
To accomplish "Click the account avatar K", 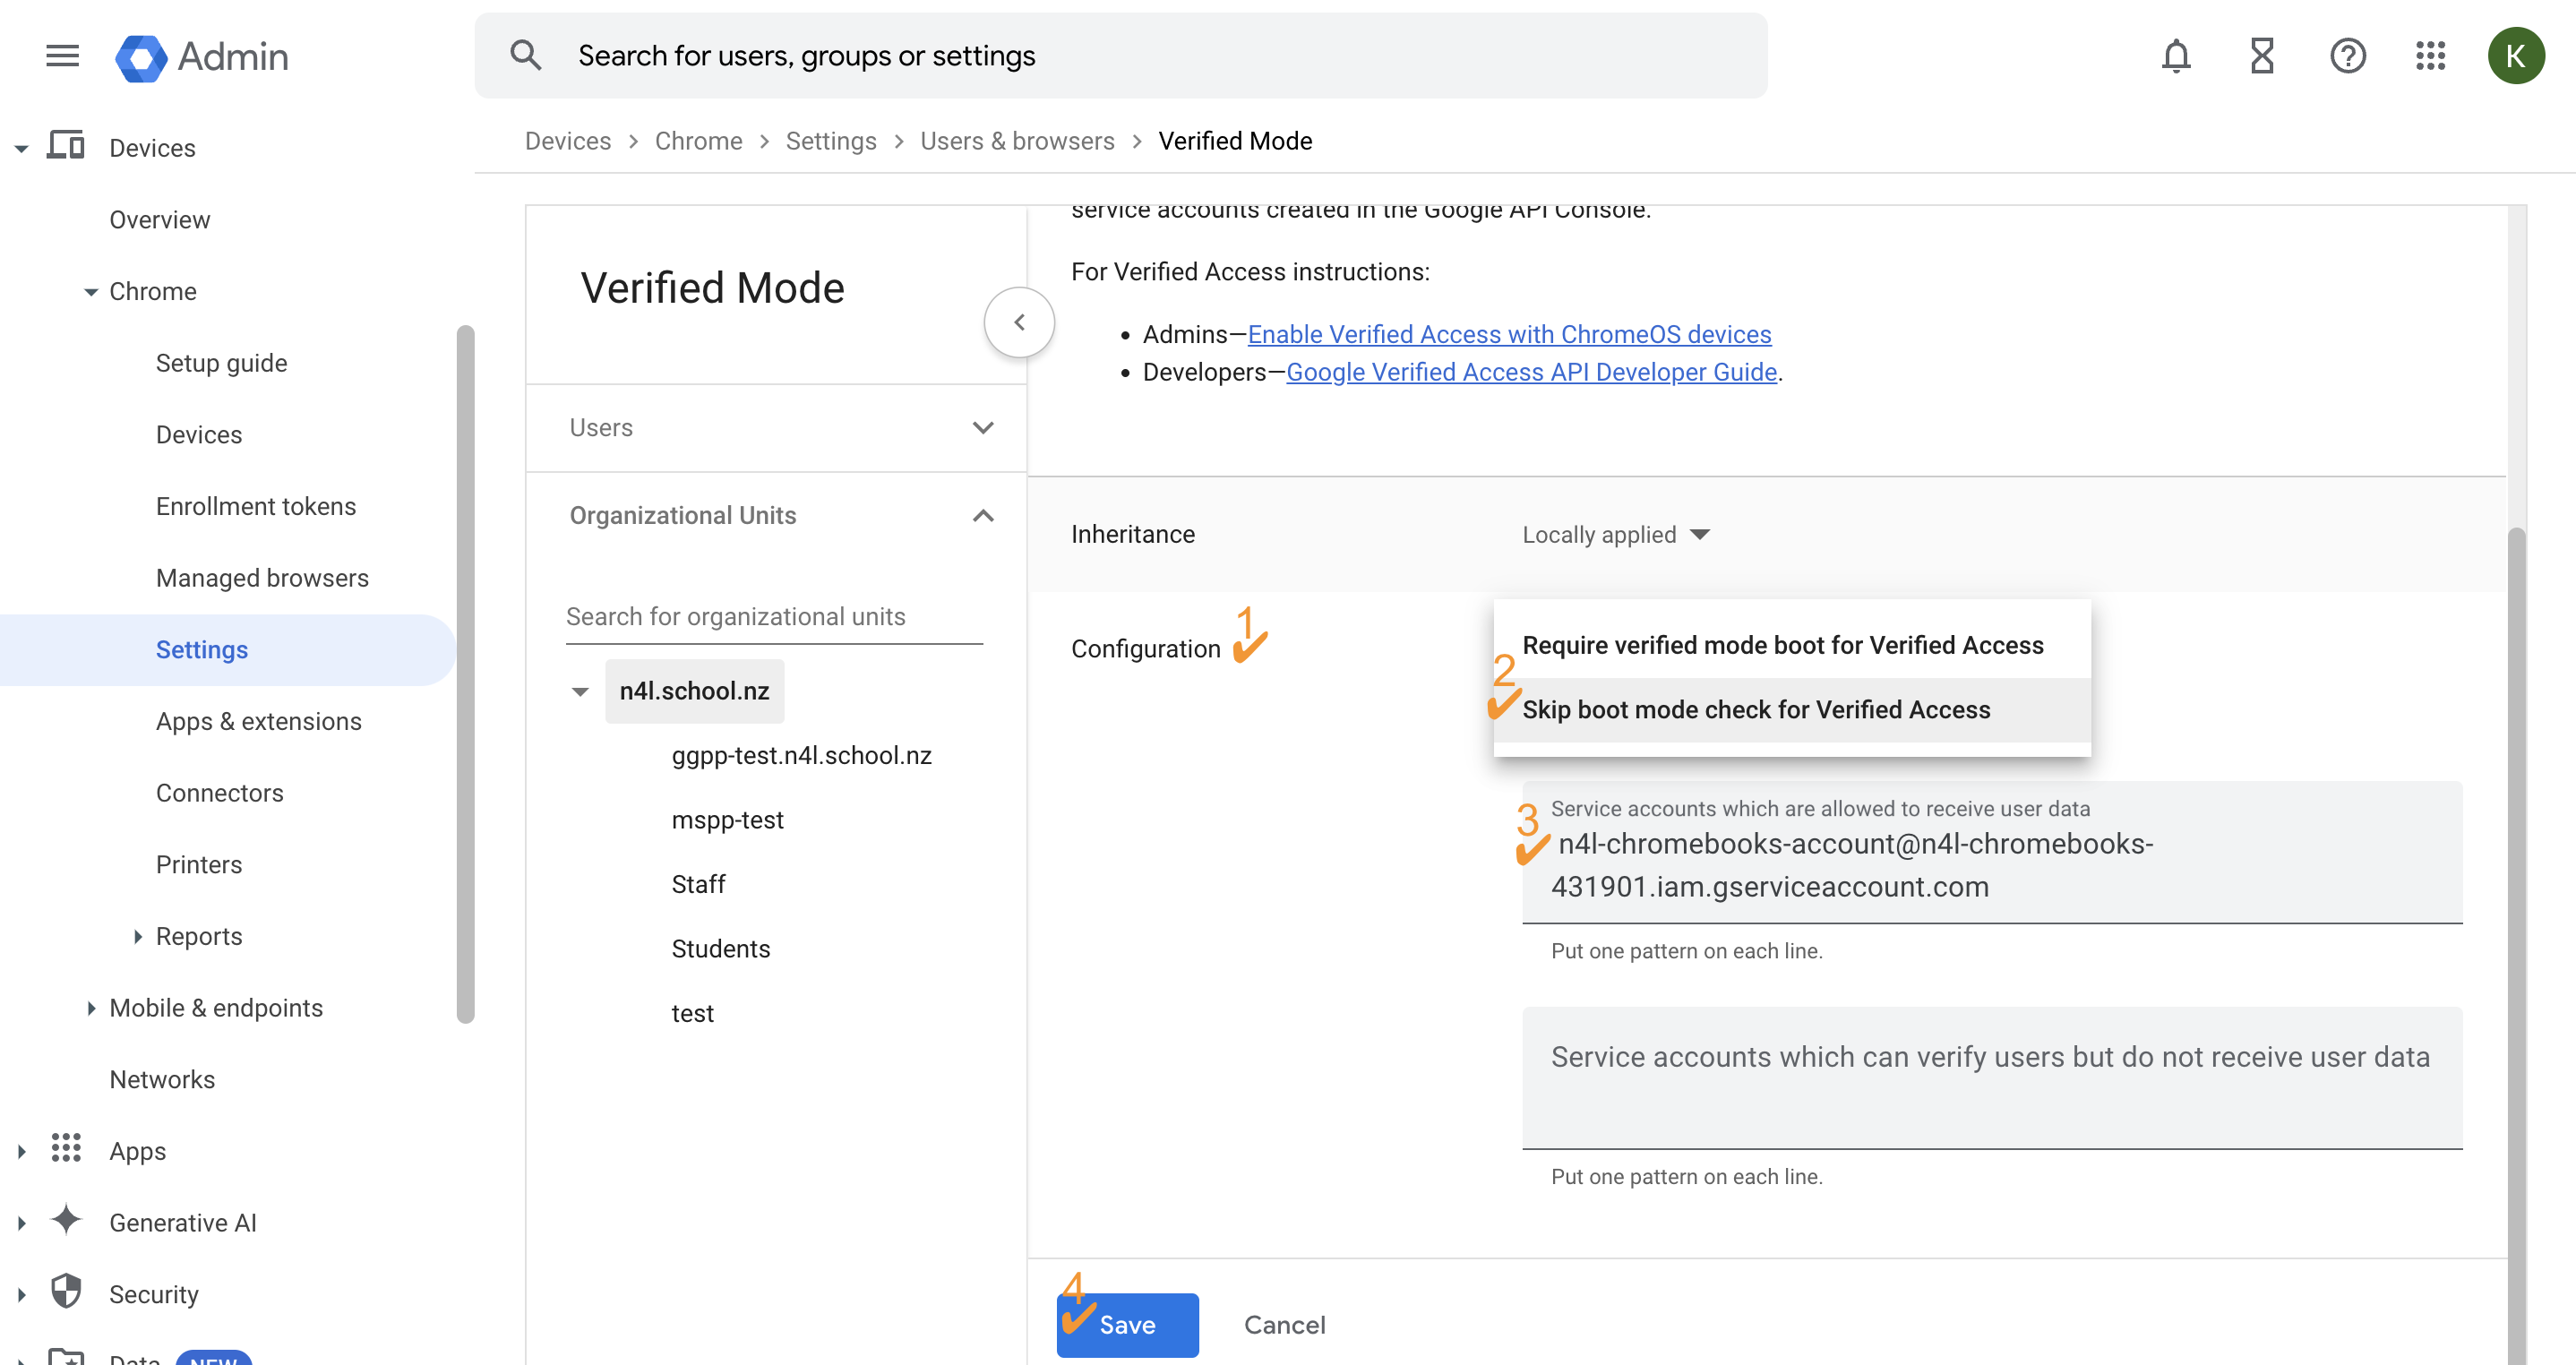I will click(2517, 56).
